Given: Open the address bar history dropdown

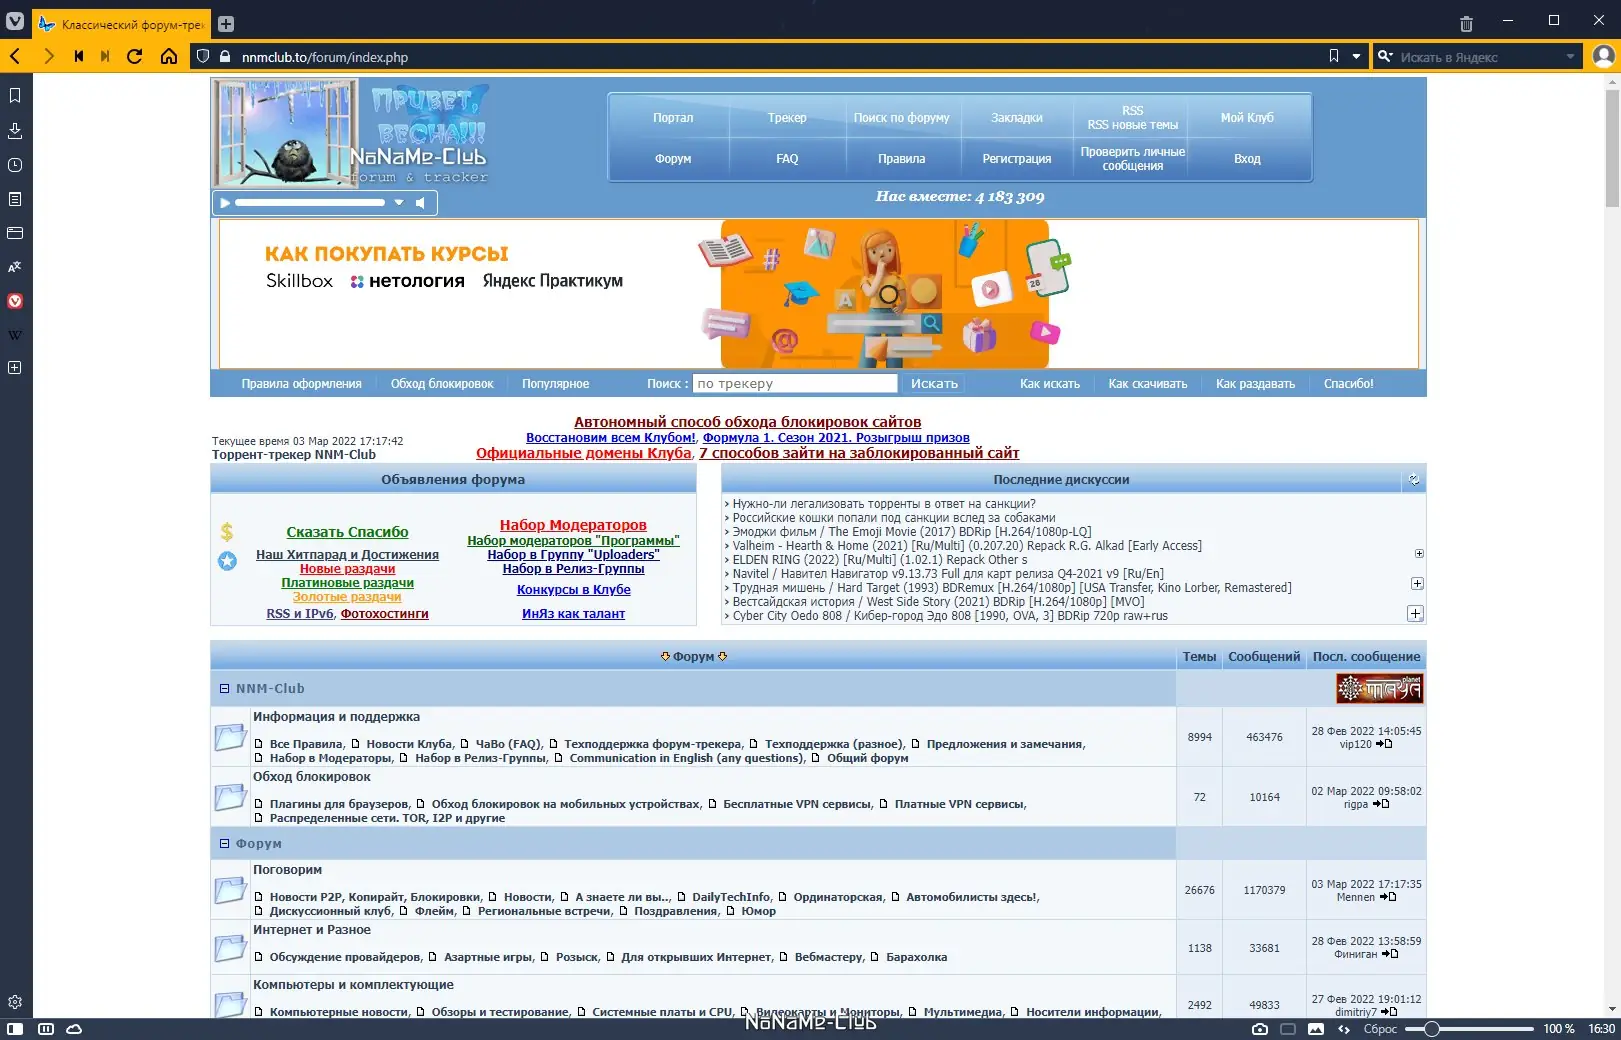Looking at the screenshot, I should (1357, 57).
